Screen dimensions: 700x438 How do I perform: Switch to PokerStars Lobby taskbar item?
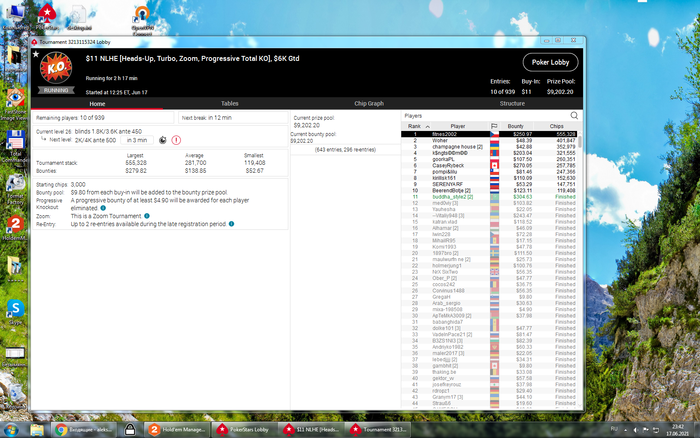point(244,430)
